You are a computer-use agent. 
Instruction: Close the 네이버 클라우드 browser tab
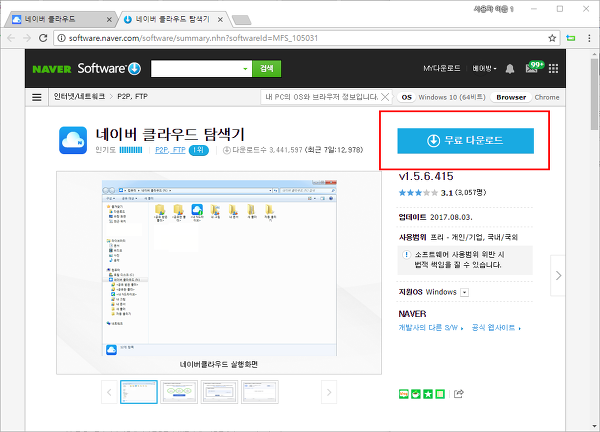pyautogui.click(x=109, y=20)
